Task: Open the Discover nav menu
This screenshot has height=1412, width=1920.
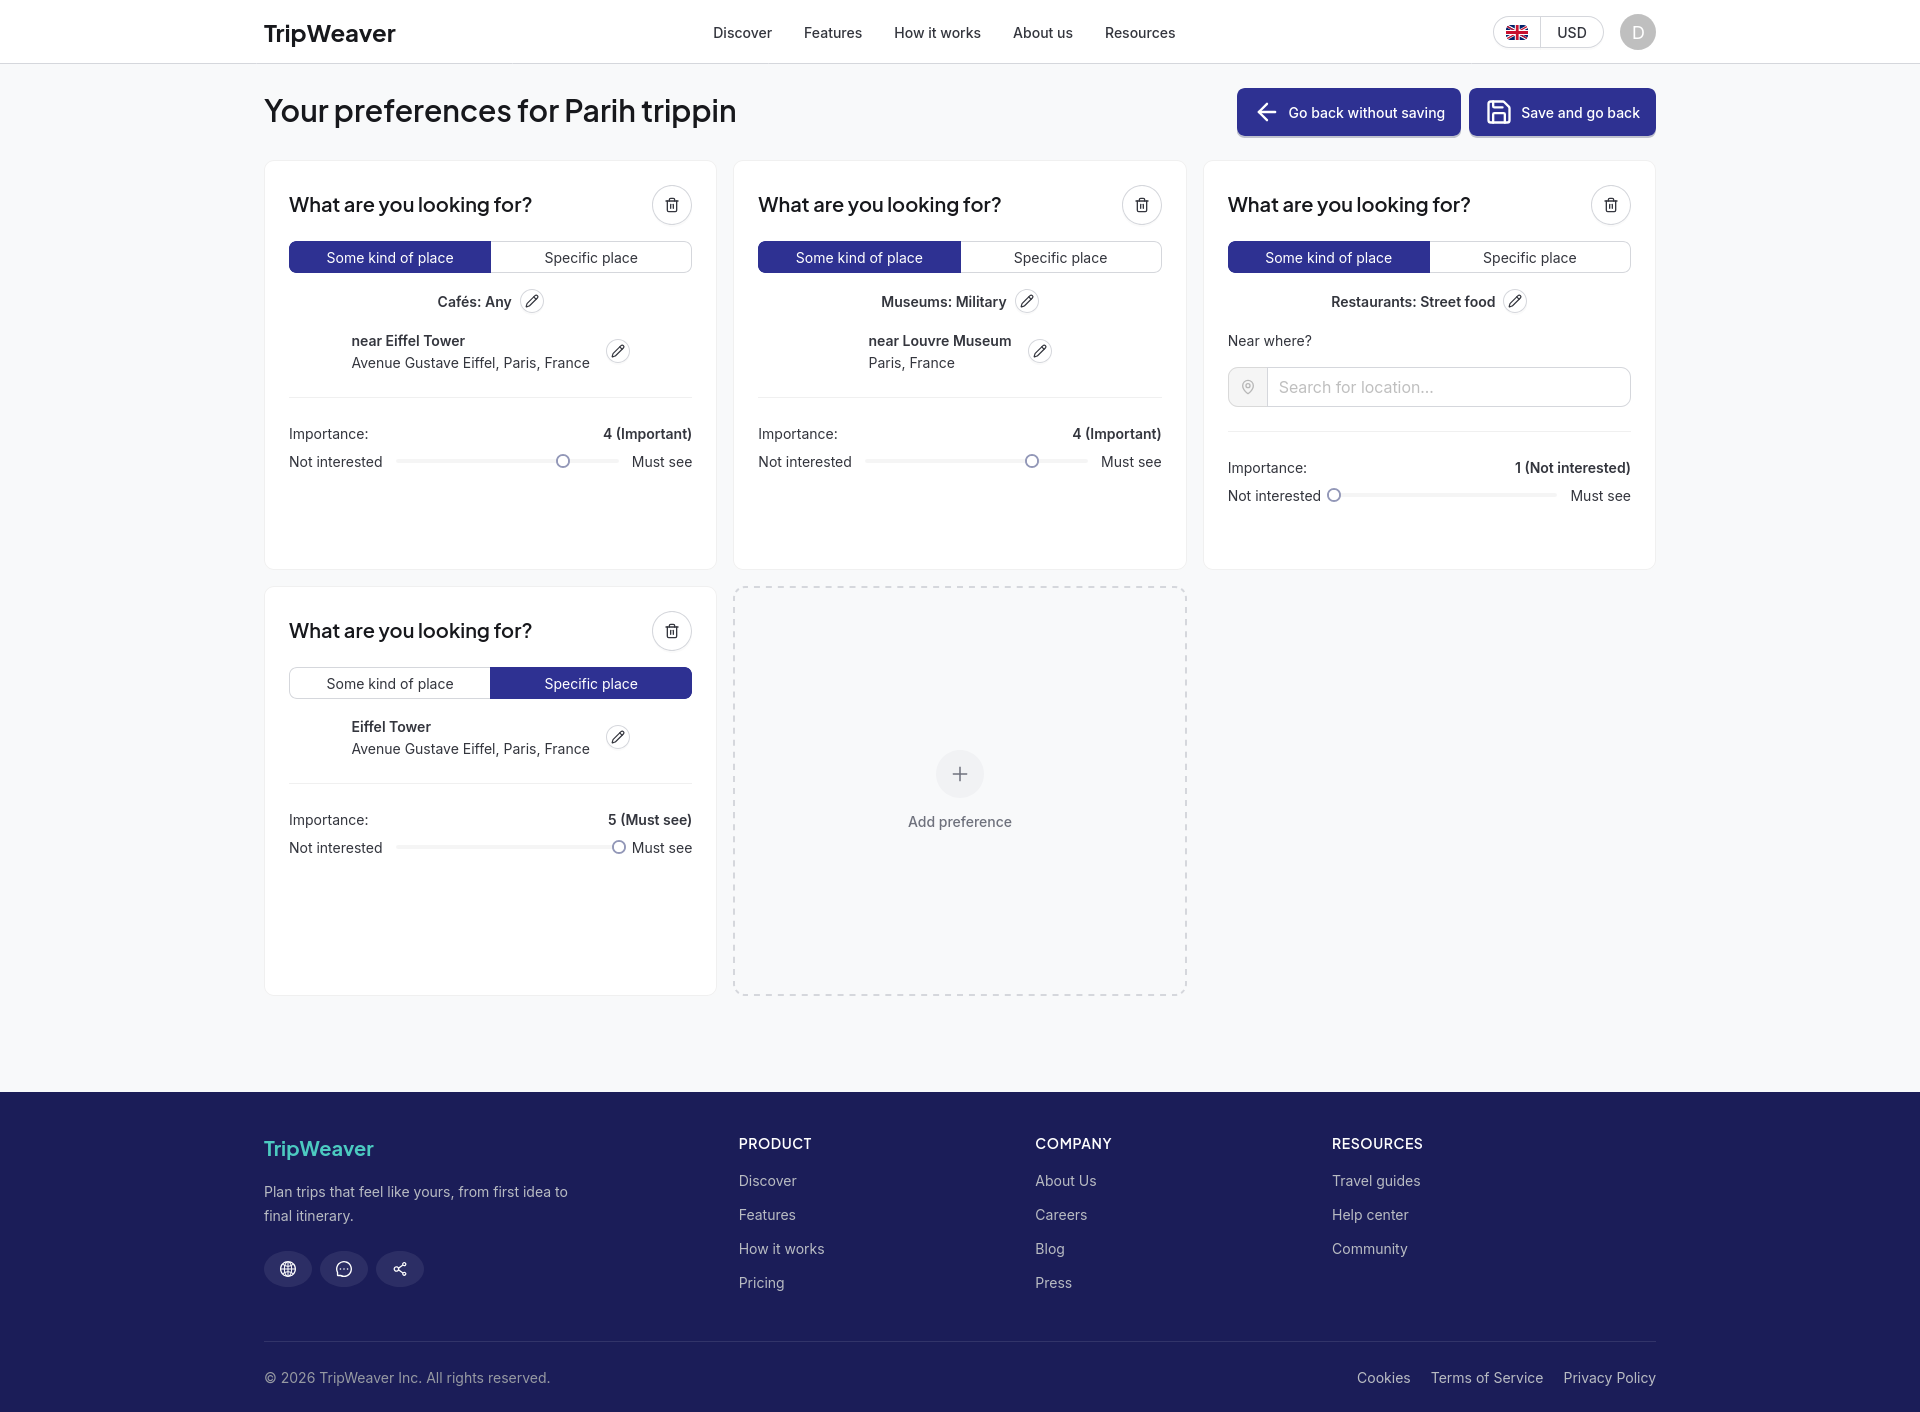Action: [742, 33]
